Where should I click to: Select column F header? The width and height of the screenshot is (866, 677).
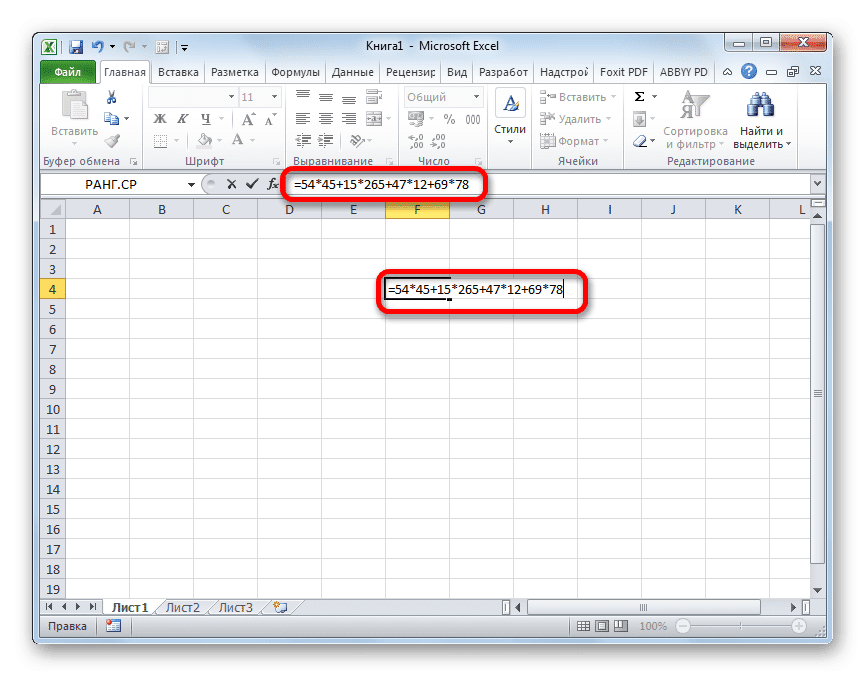(x=417, y=210)
